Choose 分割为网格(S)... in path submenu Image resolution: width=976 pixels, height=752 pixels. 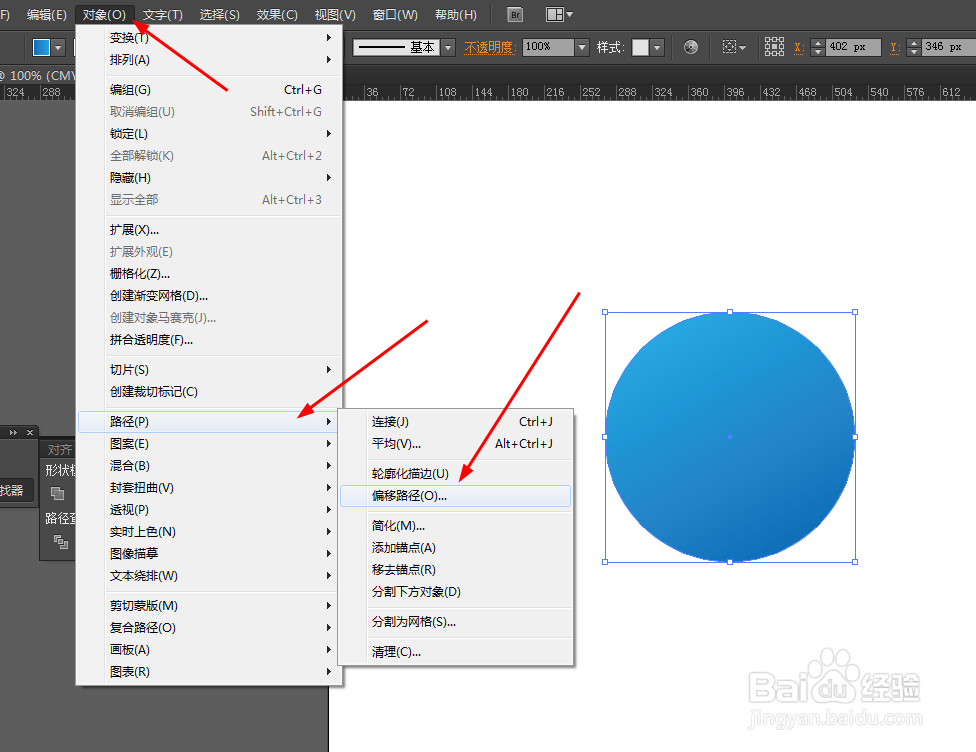pos(456,622)
